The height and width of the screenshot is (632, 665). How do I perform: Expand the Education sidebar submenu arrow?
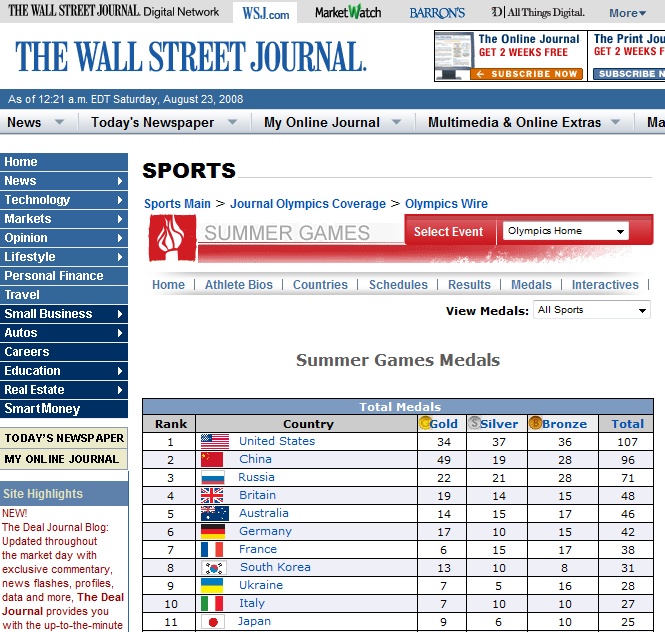tap(120, 371)
